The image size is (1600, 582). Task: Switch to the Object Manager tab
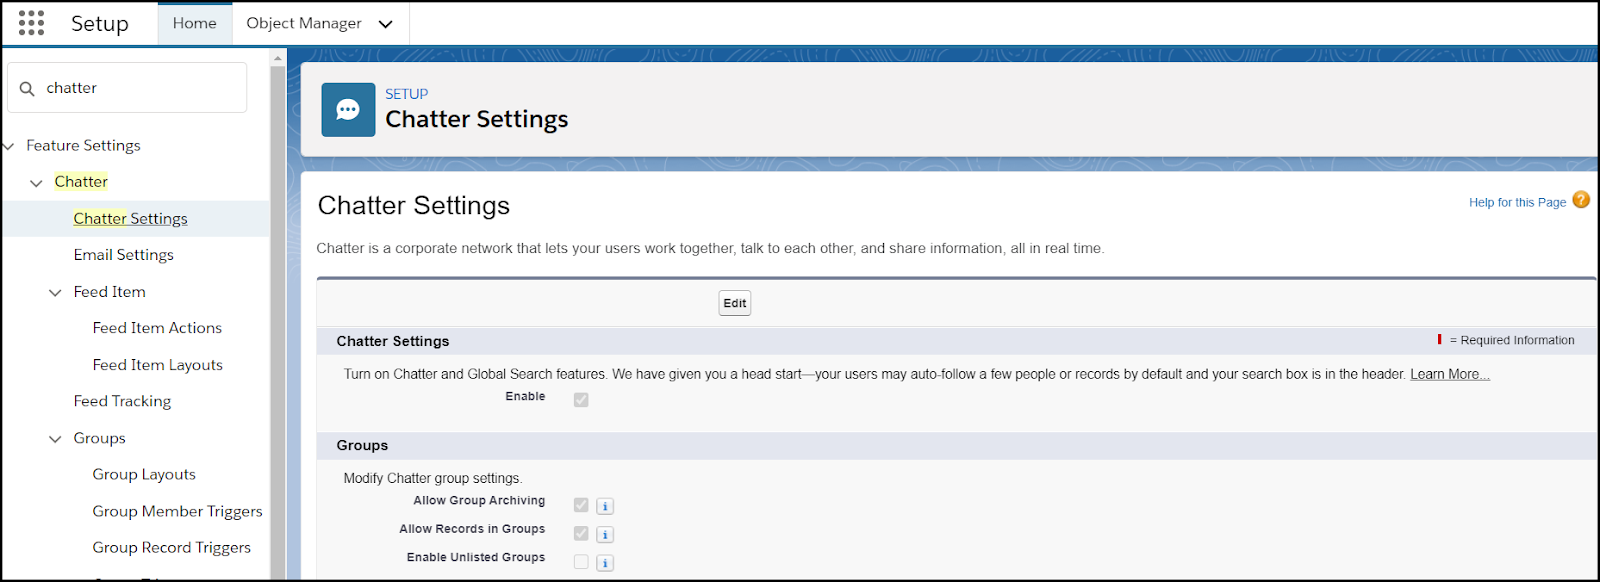304,23
